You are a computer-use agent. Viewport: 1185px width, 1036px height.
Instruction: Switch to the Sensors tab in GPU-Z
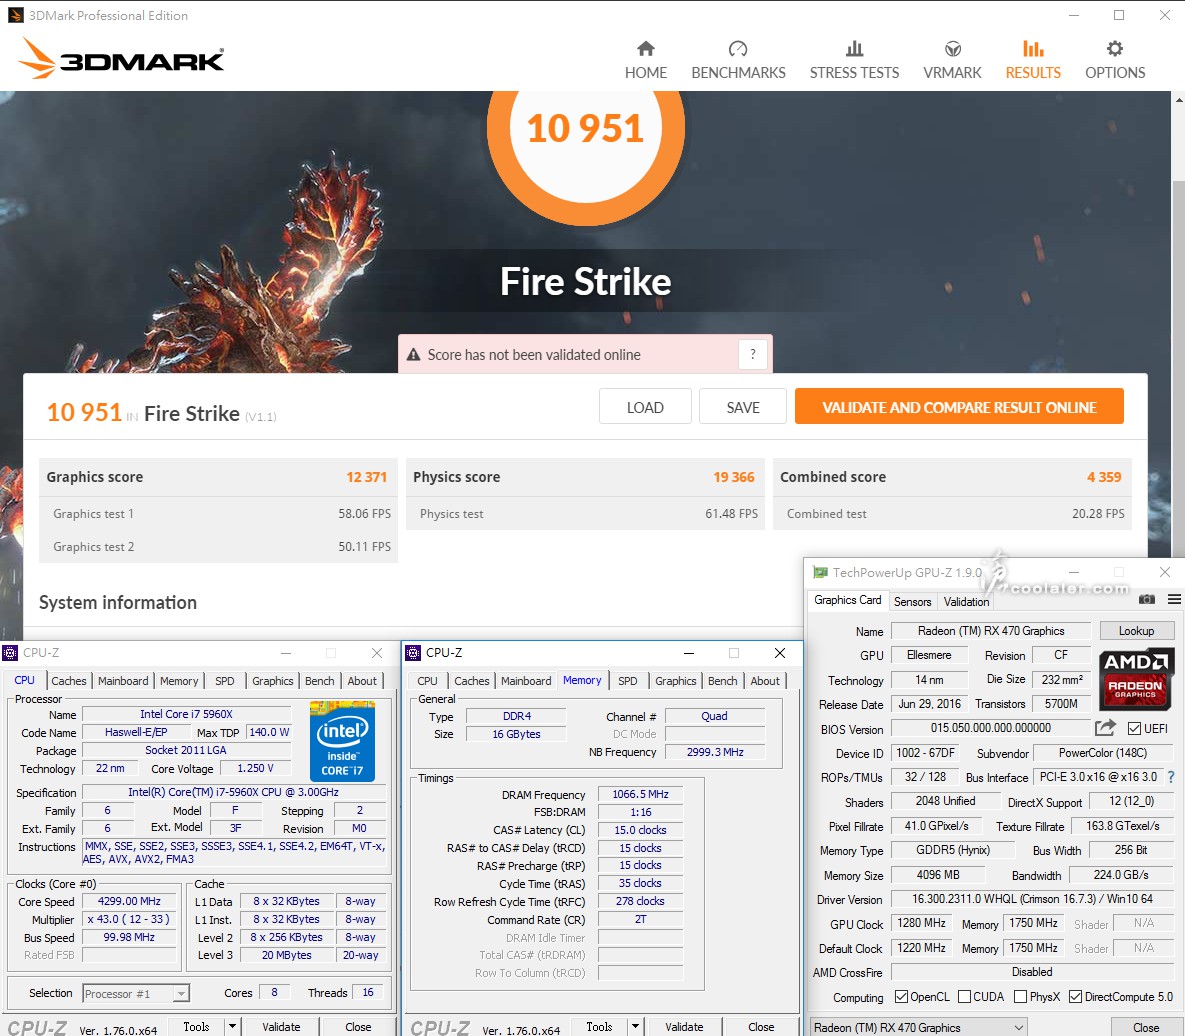pos(912,601)
